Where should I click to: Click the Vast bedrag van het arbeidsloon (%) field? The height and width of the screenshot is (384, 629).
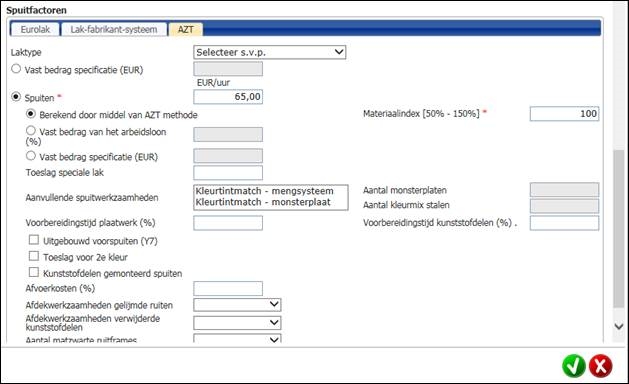[228, 134]
